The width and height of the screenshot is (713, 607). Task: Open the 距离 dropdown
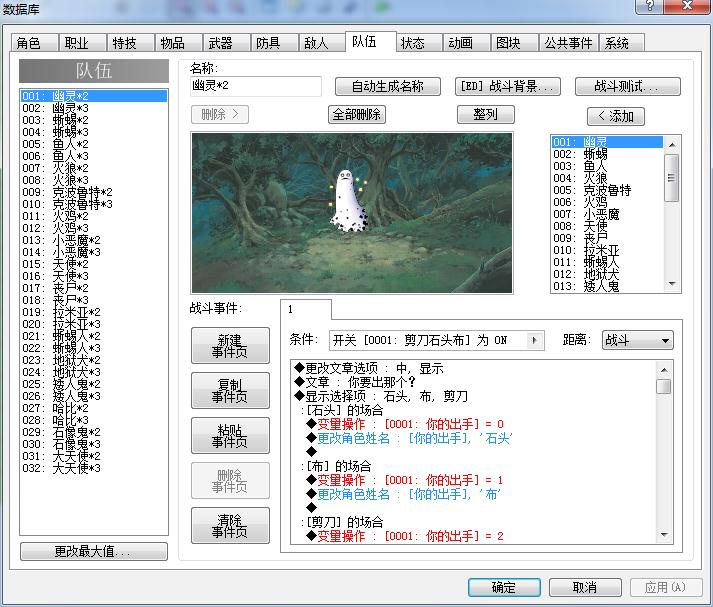638,340
